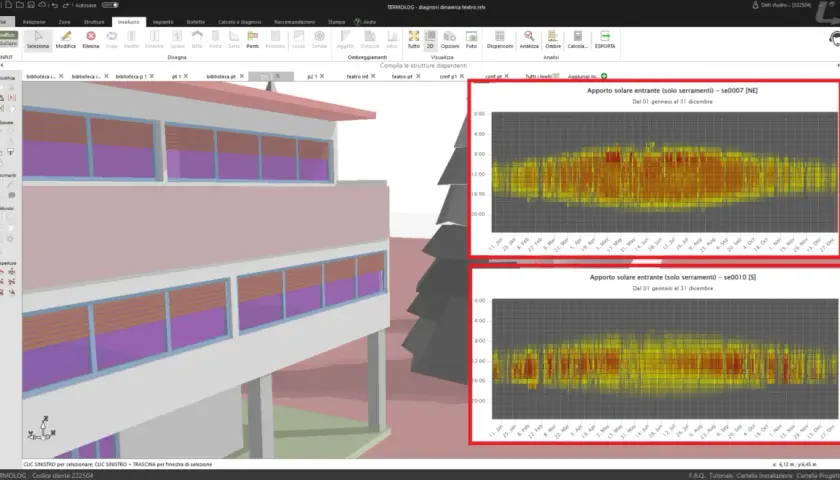Run the Analizza magnifier tool

(x=529, y=40)
